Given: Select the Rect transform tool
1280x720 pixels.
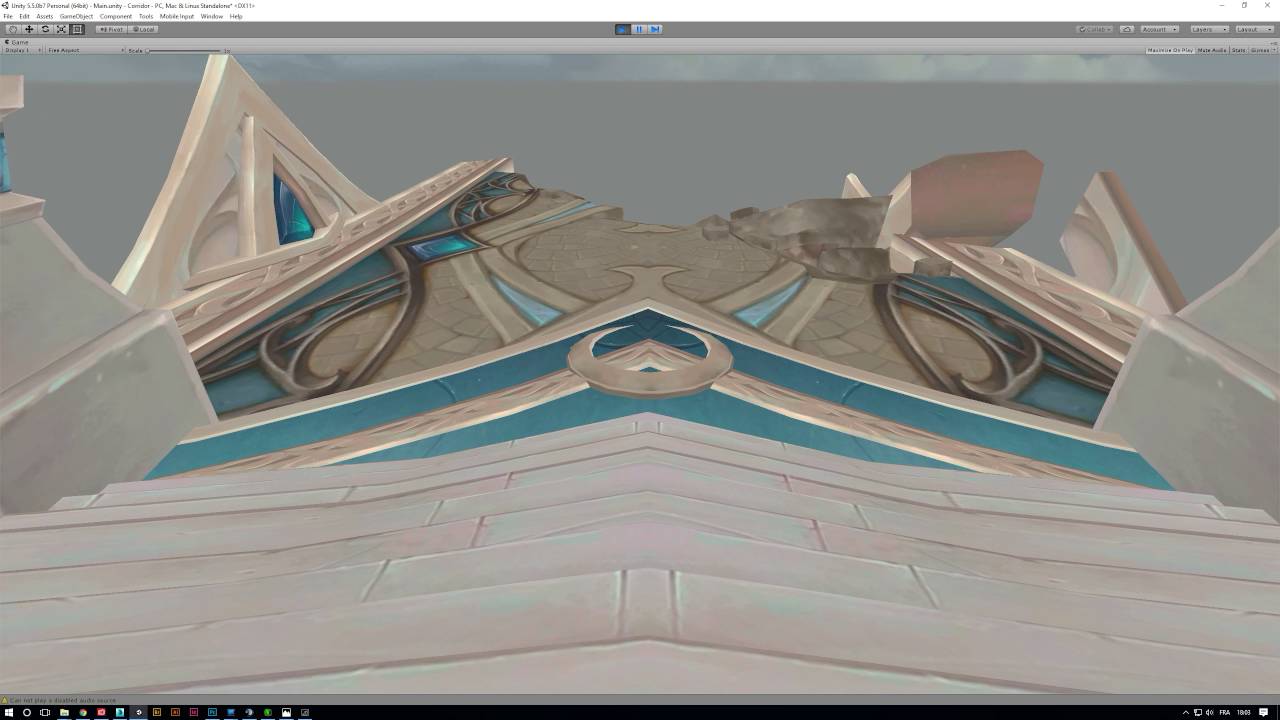Looking at the screenshot, I should click(x=77, y=29).
